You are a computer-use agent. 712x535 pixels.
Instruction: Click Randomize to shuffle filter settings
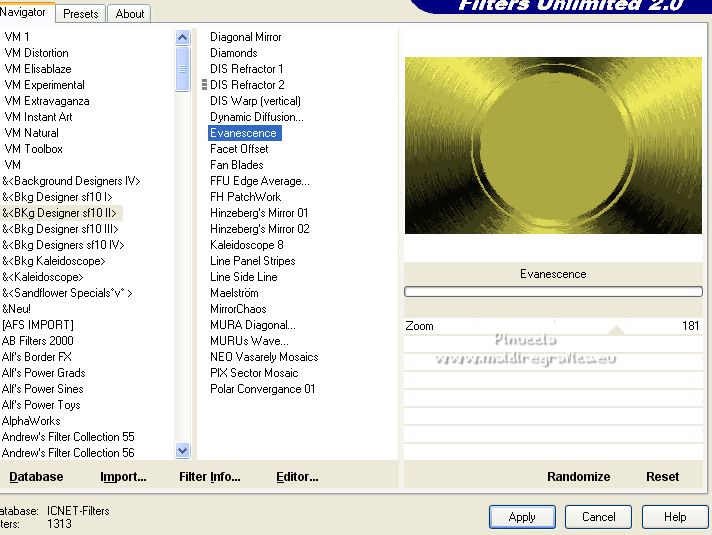578,476
